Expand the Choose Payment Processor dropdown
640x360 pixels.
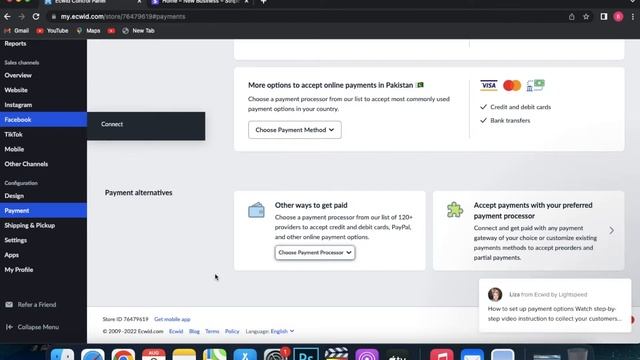(x=315, y=253)
